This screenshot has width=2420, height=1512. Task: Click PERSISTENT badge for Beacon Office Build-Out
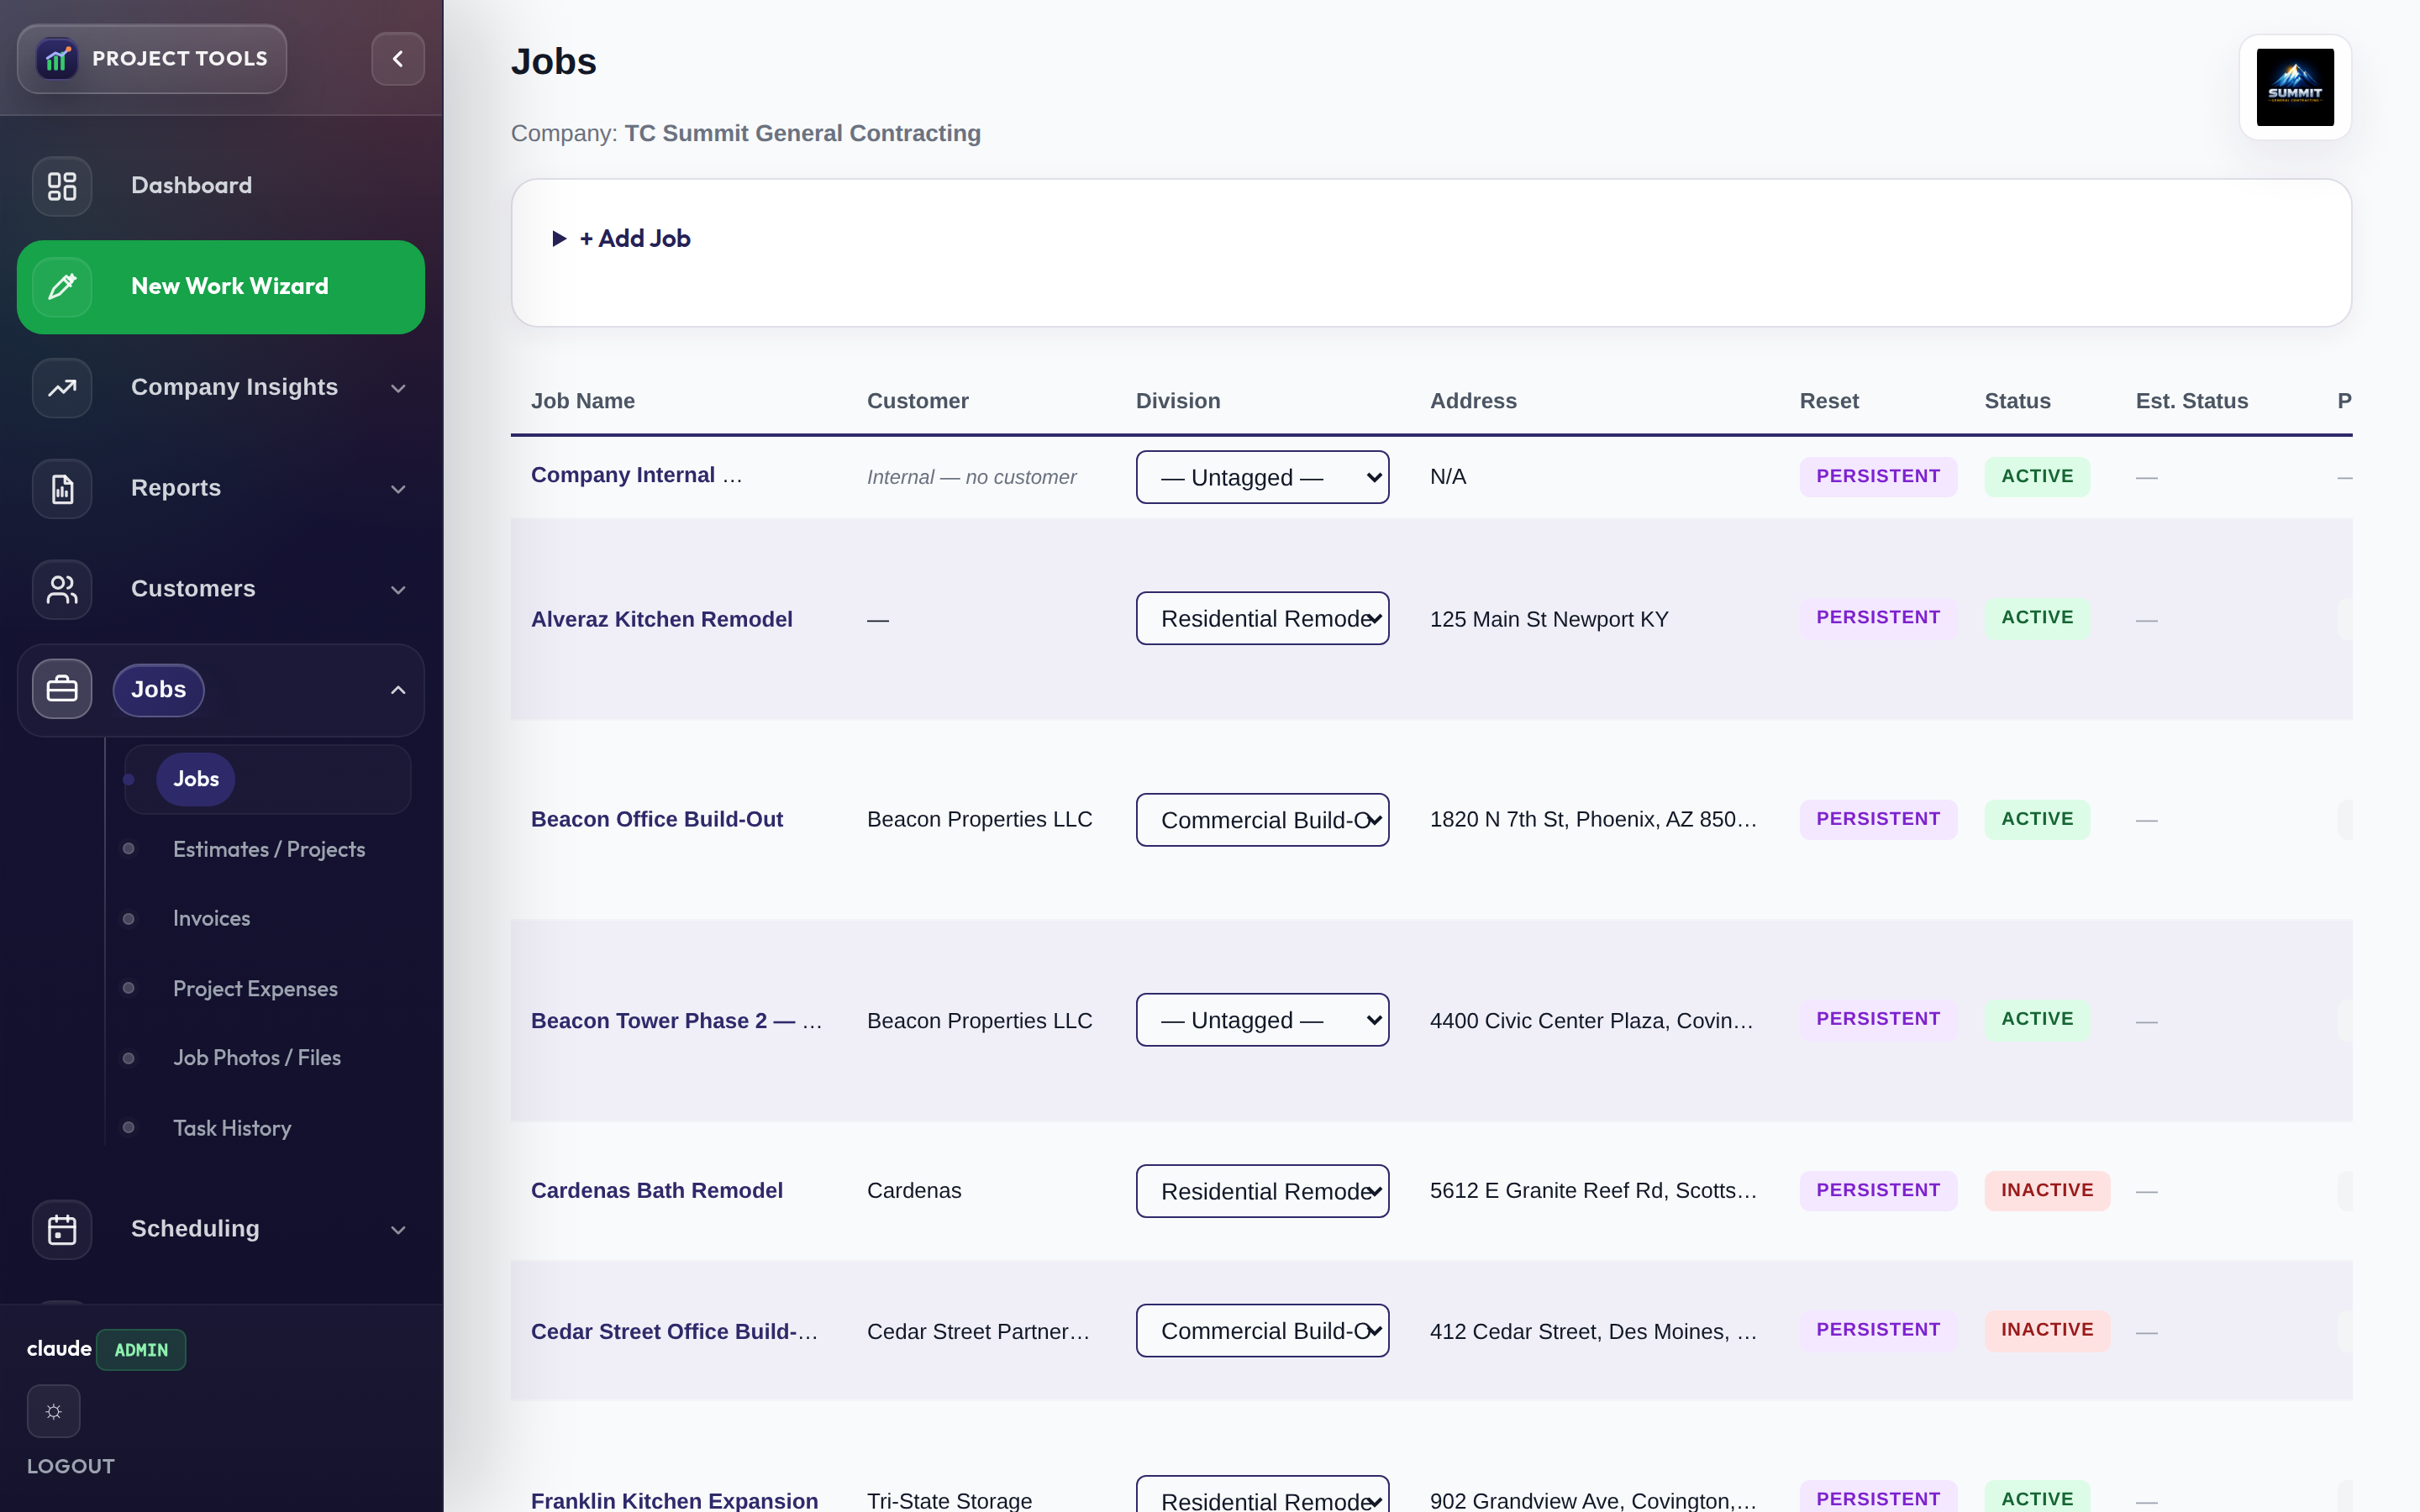point(1878,820)
